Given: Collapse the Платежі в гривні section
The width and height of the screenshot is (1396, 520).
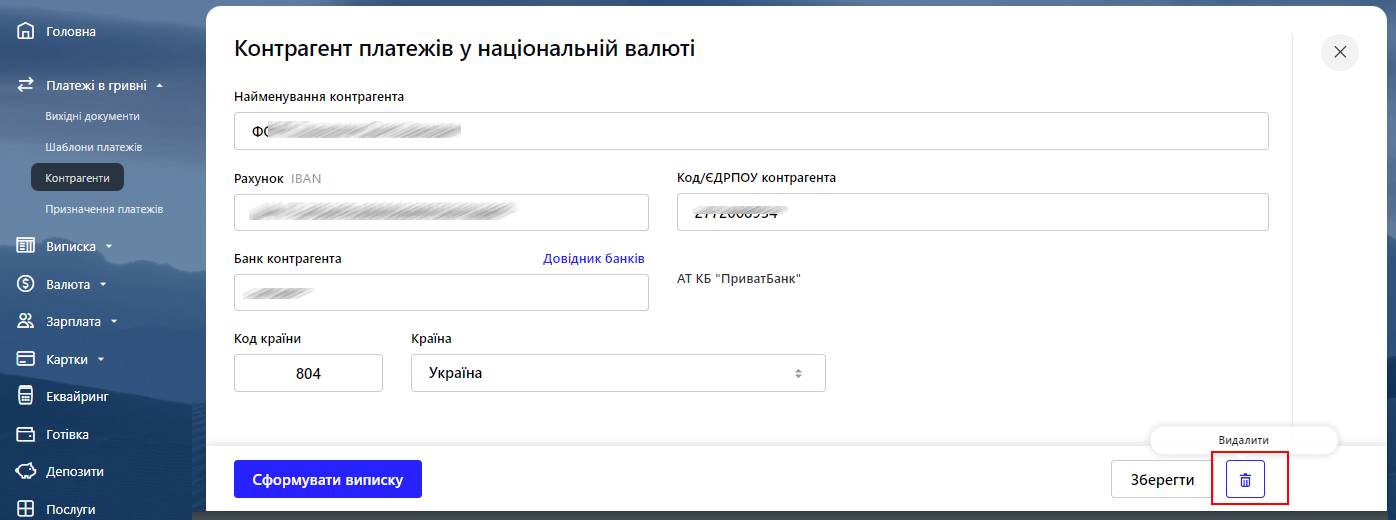Looking at the screenshot, I should point(159,86).
